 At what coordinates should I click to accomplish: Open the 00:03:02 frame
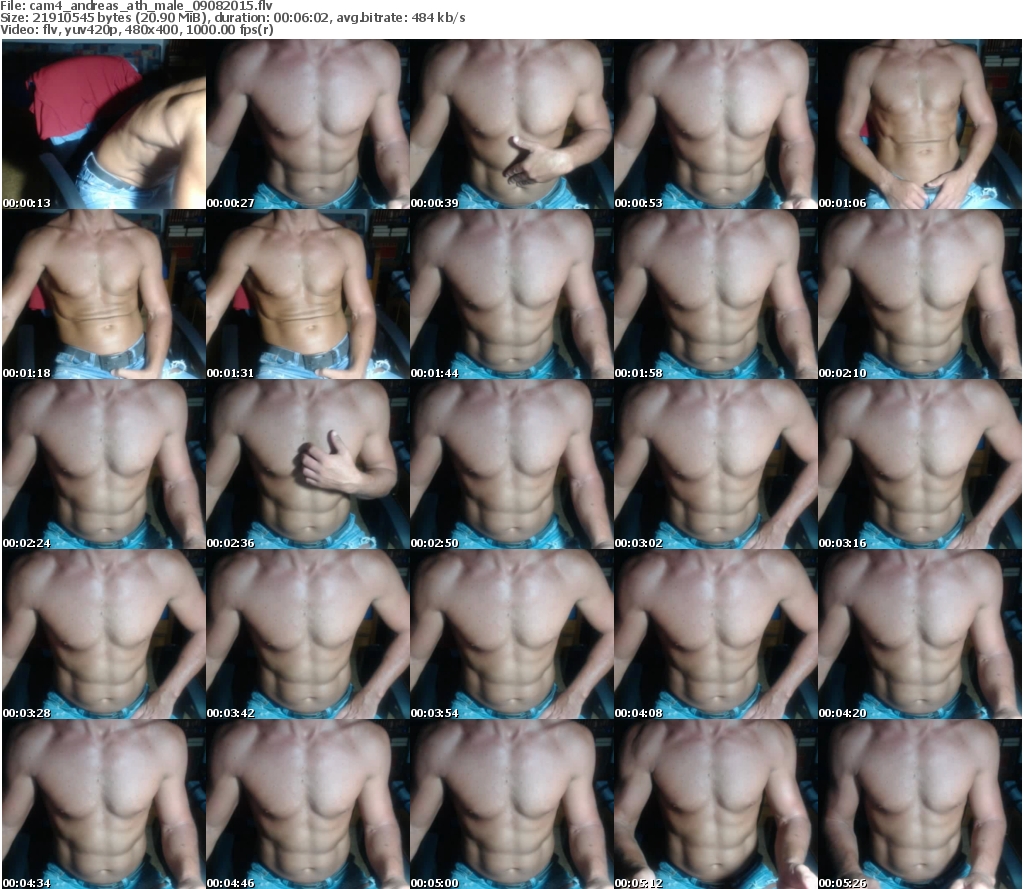(x=716, y=464)
